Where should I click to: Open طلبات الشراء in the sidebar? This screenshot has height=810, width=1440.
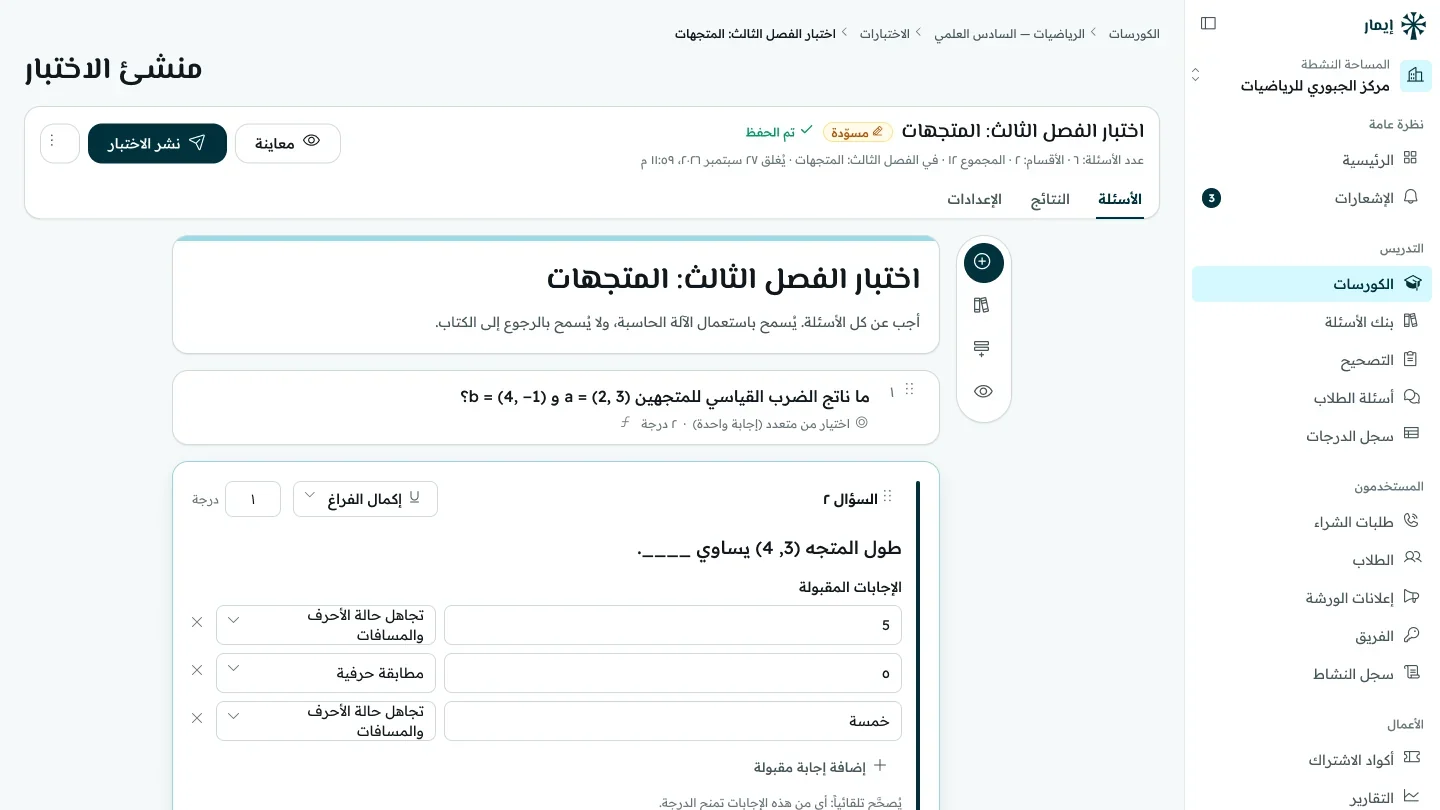(x=1312, y=522)
